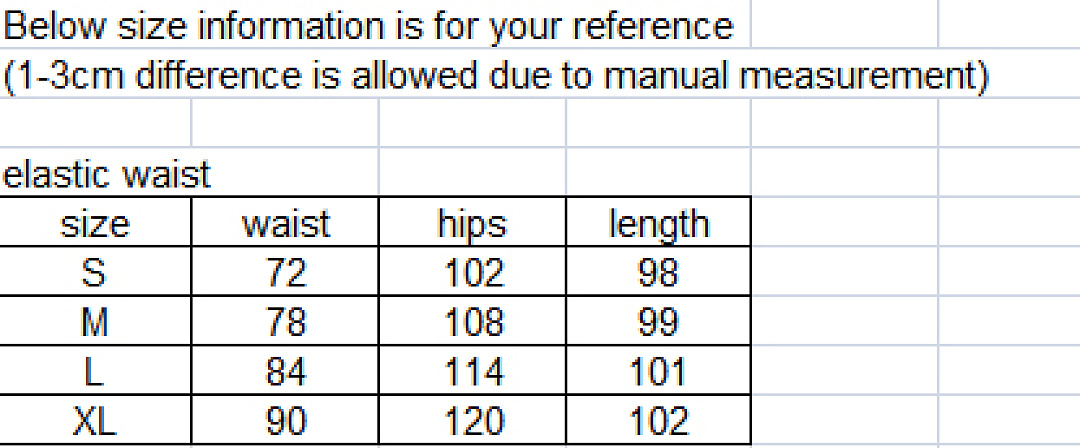Select the 'waist' header cell

[x=285, y=221]
